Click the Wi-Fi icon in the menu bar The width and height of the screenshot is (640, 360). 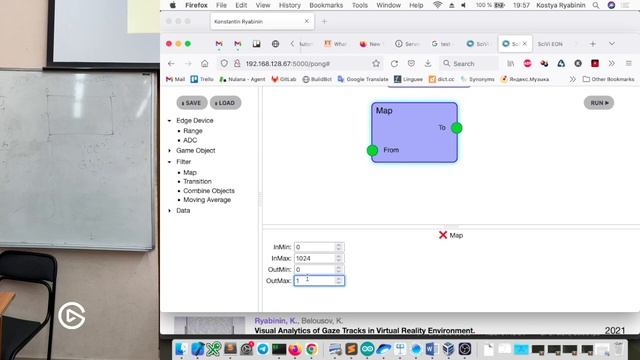coord(438,5)
